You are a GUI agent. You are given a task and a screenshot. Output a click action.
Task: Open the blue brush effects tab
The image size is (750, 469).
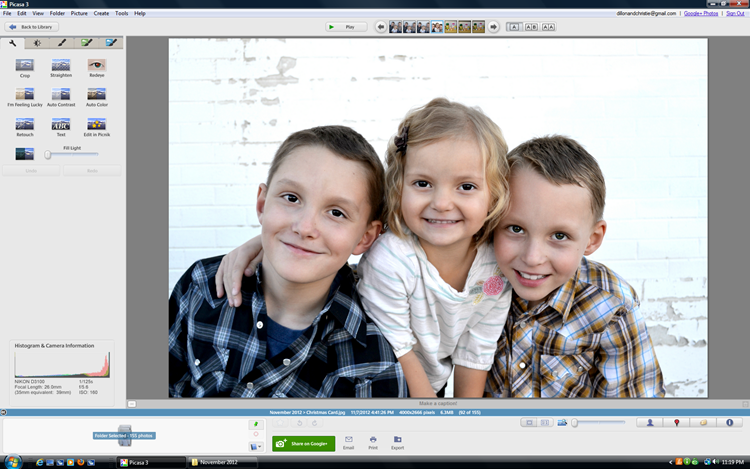point(111,43)
